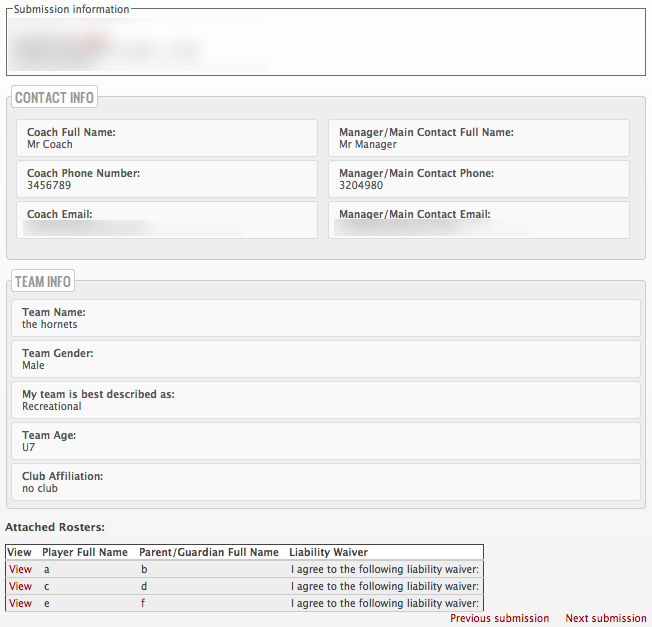Viewport: 652px width, 627px height.
Task: Click the 'Club Affiliation:' label
Action: pos(62,476)
